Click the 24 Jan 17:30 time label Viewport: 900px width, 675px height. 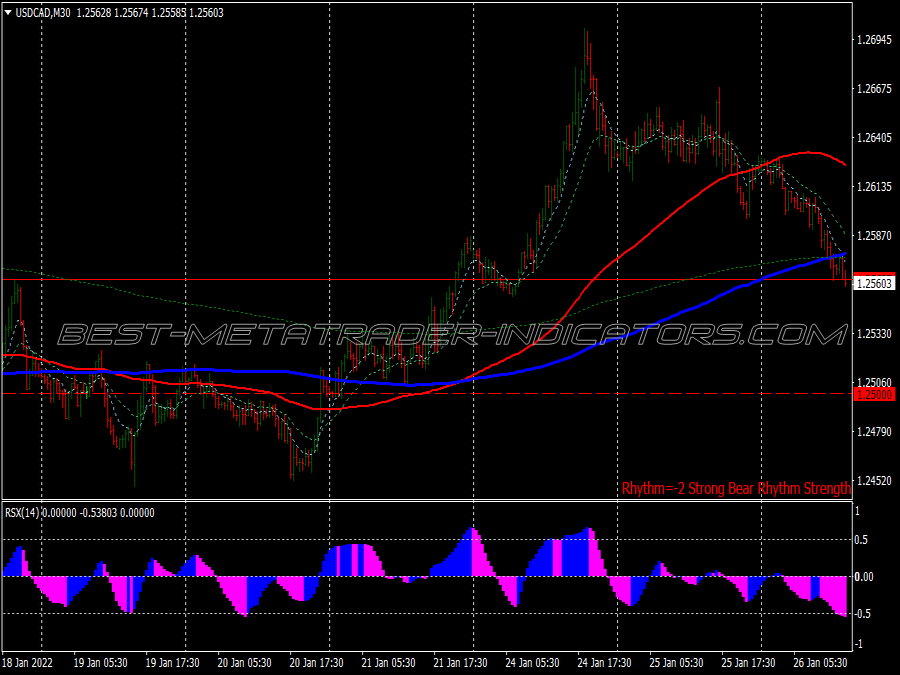click(x=604, y=663)
